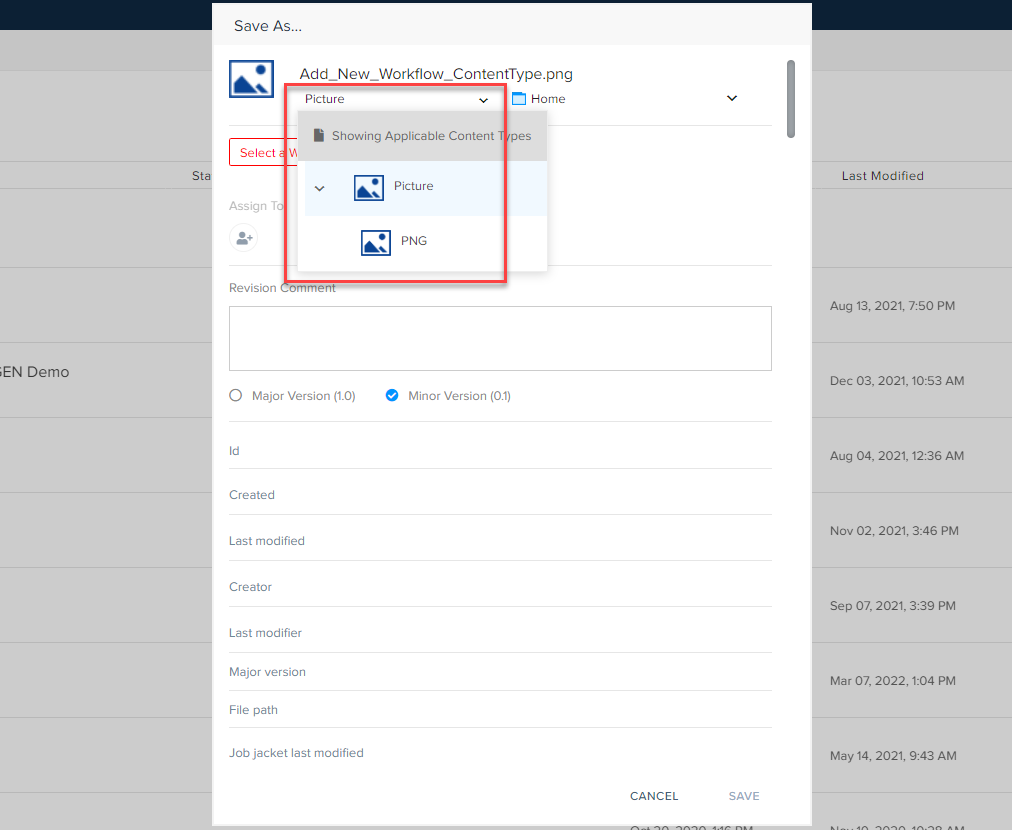Click the document icon in Showing Applicable Content Types

pos(318,136)
